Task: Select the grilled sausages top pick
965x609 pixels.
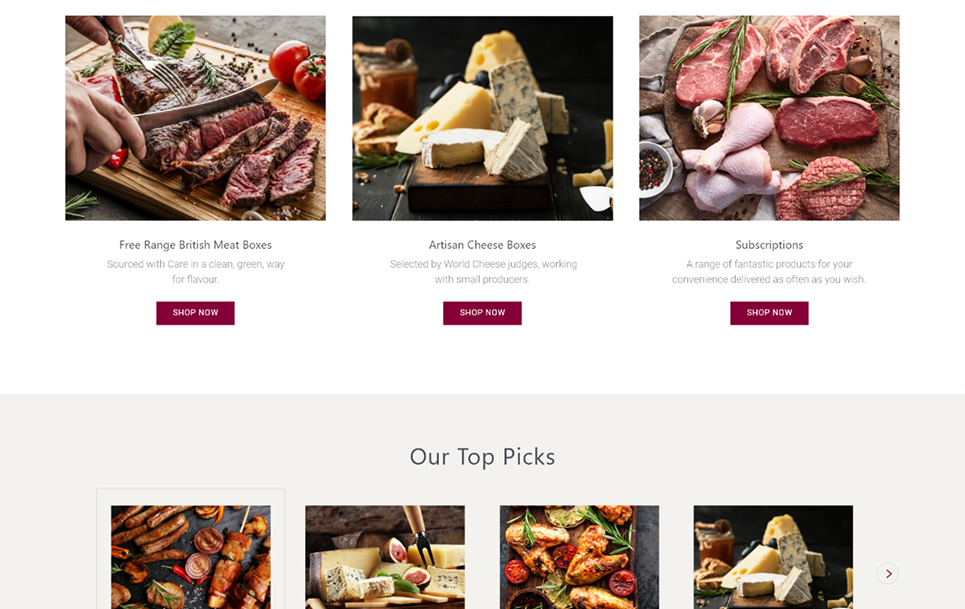Action: 191,557
